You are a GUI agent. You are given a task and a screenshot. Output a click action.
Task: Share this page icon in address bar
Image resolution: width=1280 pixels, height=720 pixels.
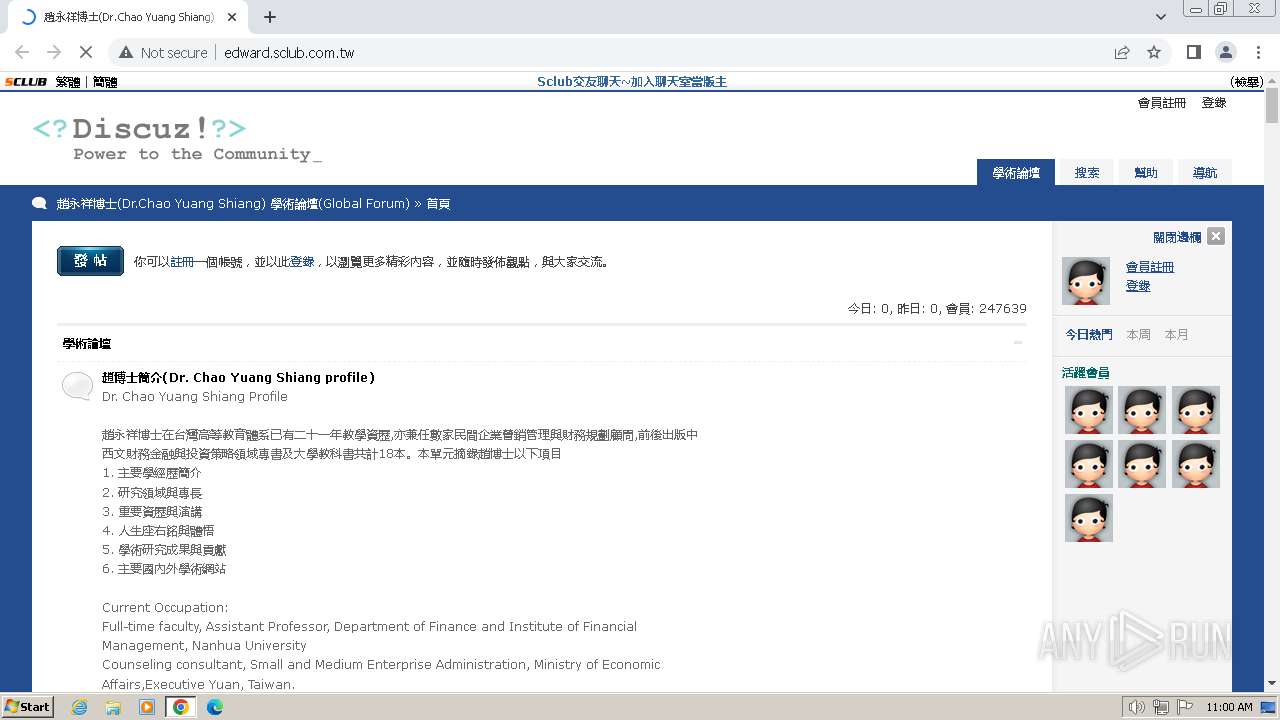point(1122,52)
